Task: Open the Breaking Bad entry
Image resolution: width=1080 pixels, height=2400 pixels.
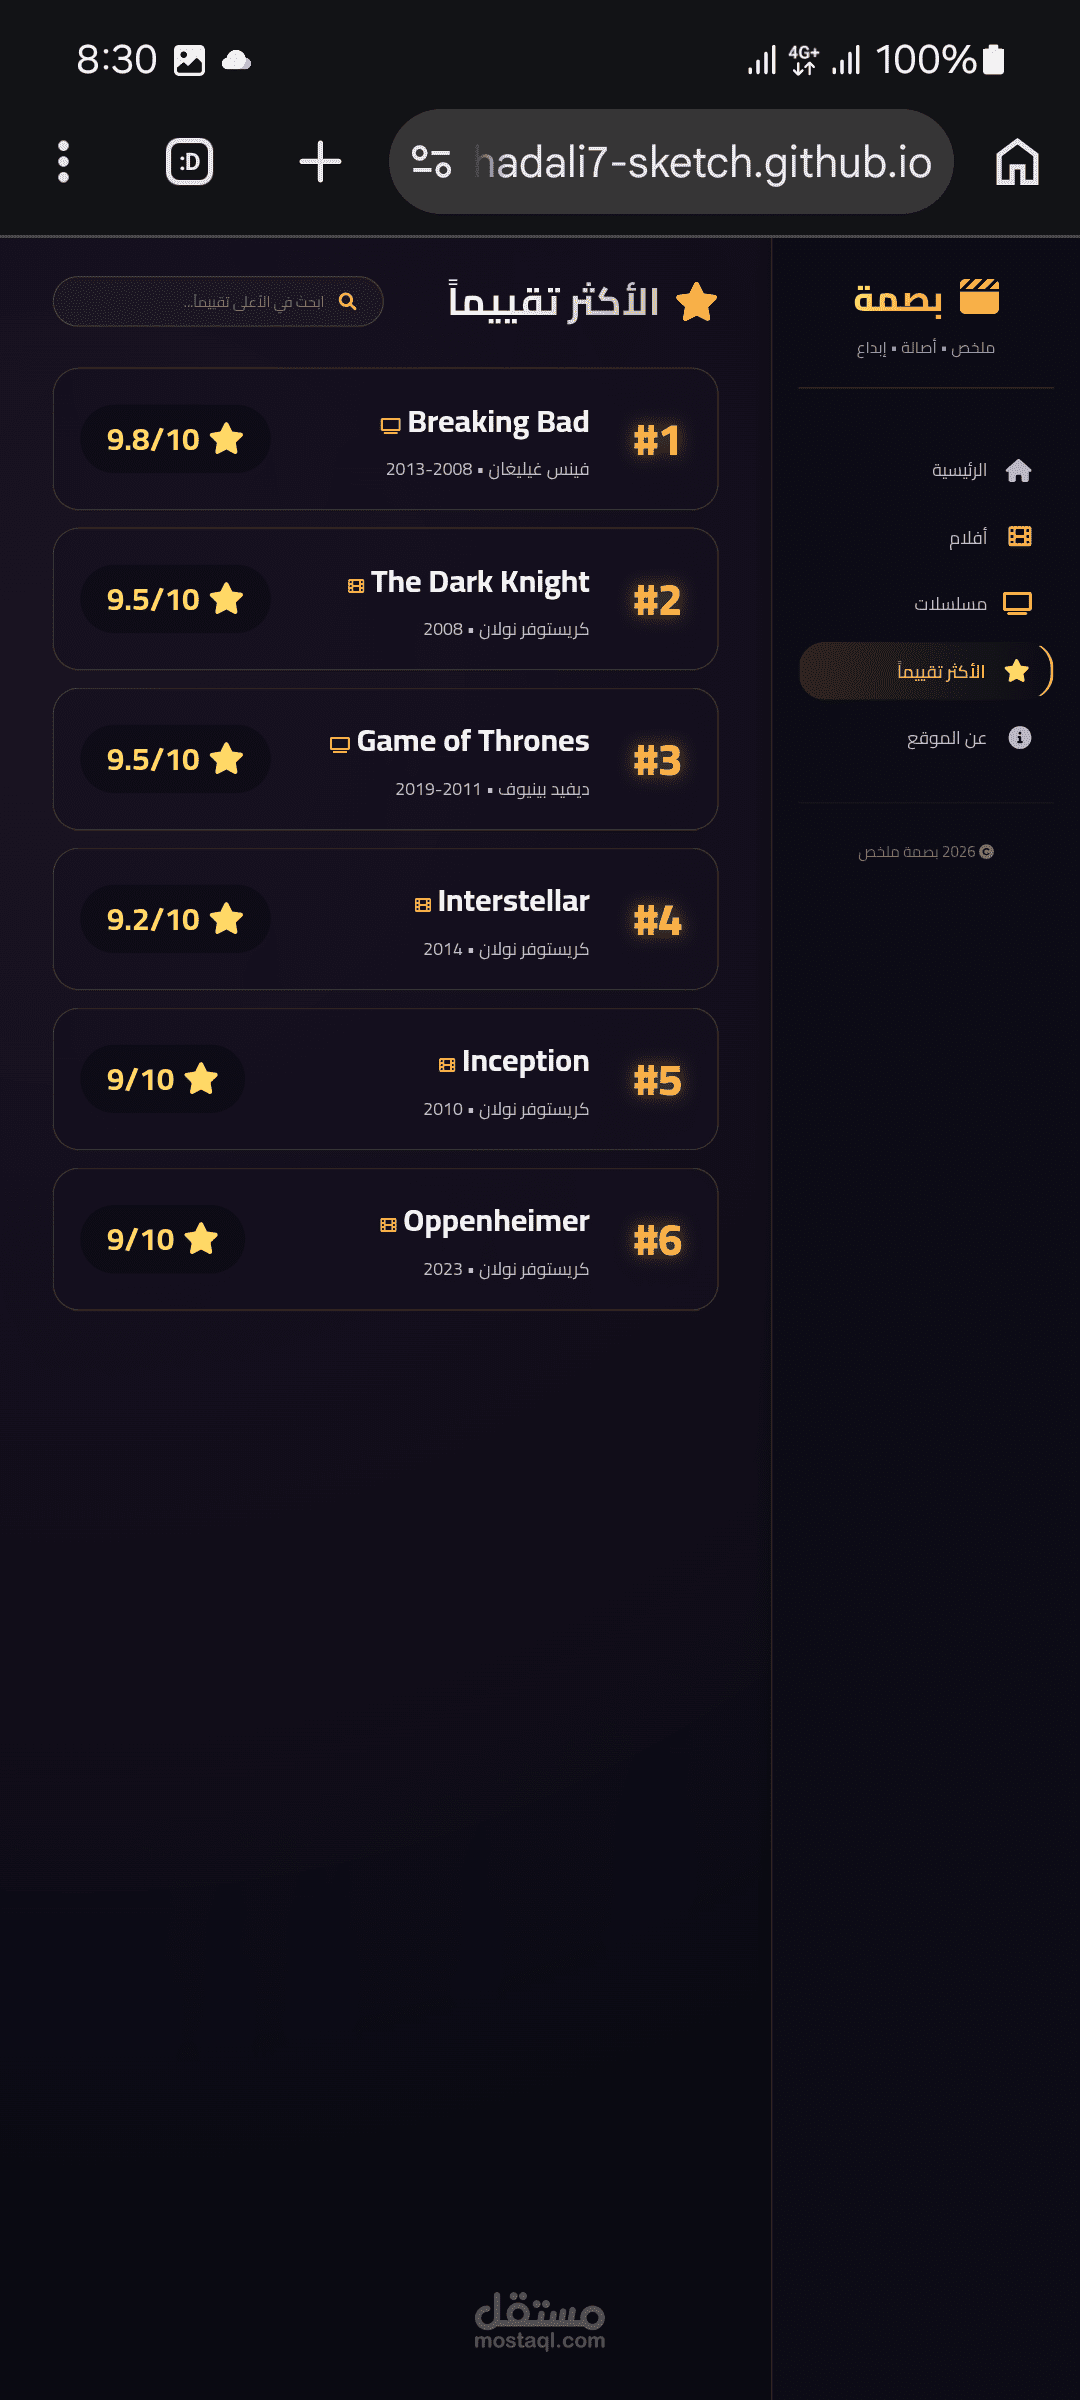Action: click(x=385, y=439)
